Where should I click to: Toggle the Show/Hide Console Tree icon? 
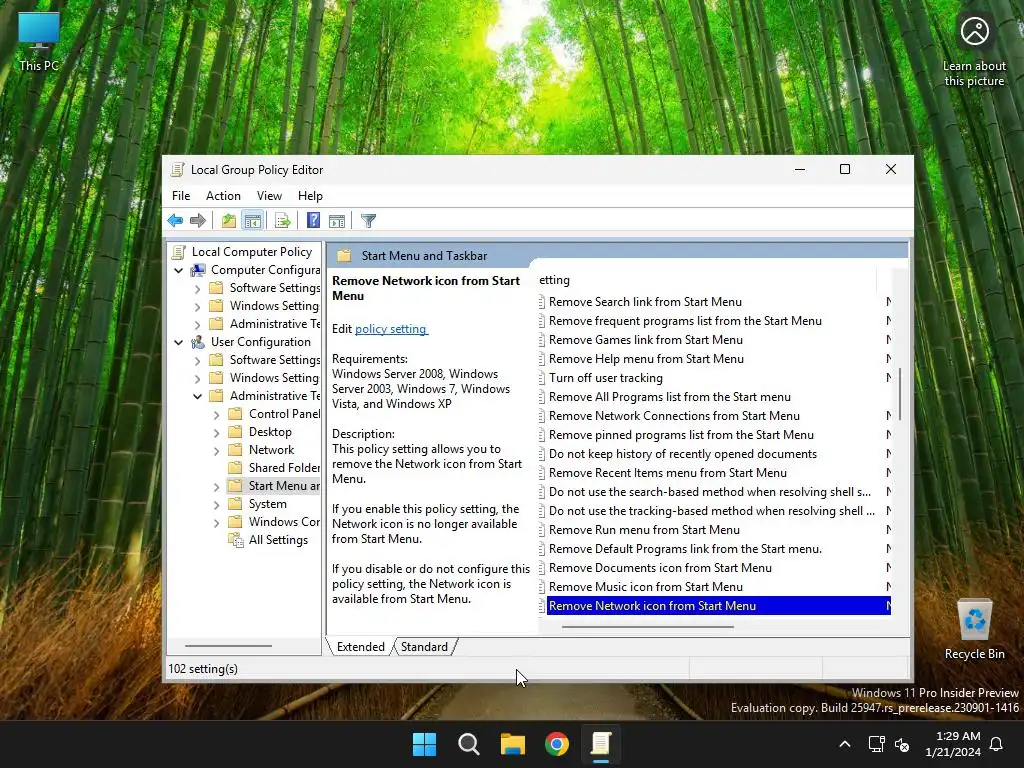pos(253,221)
